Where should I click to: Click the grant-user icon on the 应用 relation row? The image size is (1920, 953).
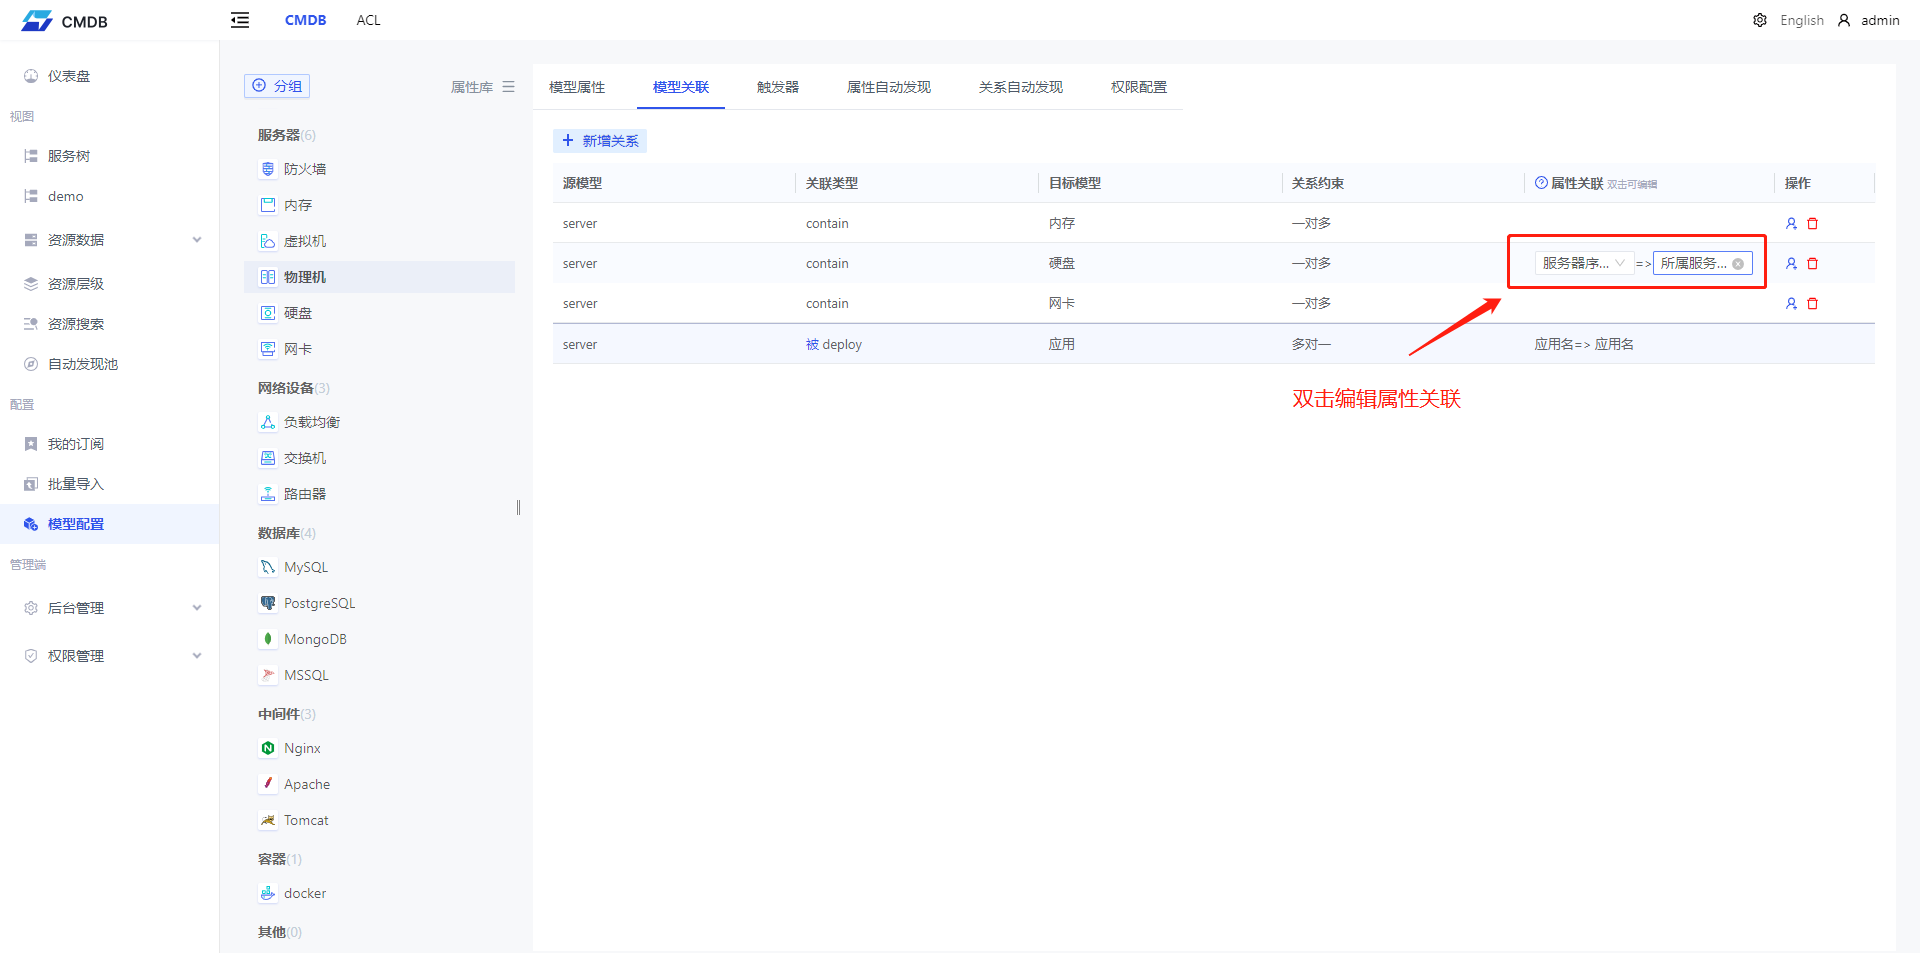pos(1790,343)
